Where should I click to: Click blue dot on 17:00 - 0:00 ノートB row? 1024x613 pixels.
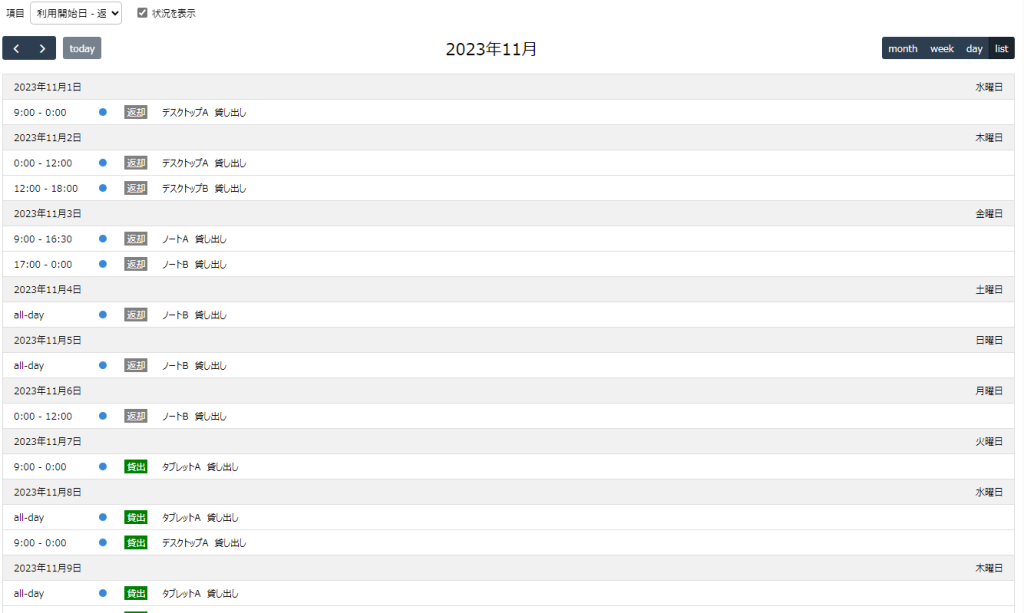click(x=103, y=264)
